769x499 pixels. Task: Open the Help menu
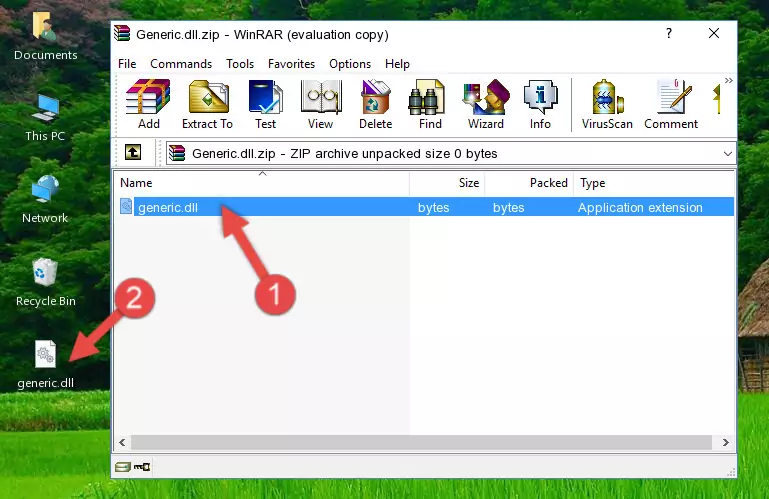click(397, 64)
